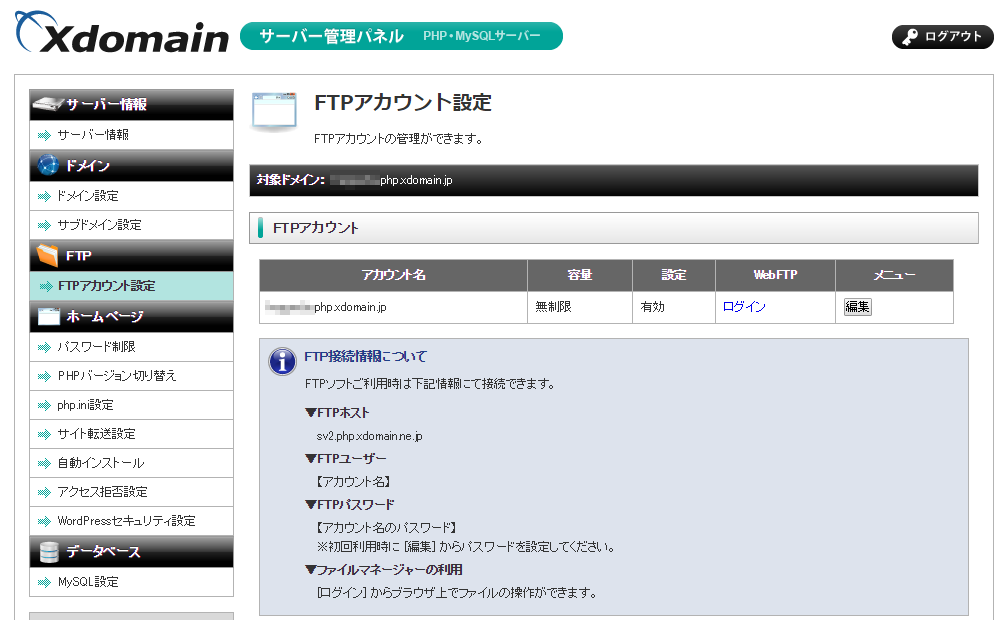Click arrow icon beside サーバー情報 menu item
This screenshot has height=620, width=1008.
44,135
